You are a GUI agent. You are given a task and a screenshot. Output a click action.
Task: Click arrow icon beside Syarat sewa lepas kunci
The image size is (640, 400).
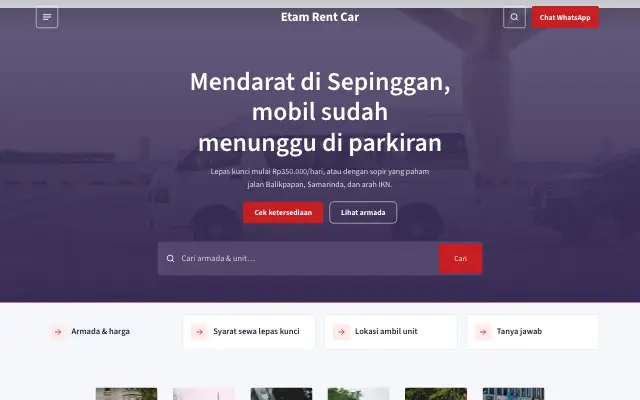[x=200, y=332]
